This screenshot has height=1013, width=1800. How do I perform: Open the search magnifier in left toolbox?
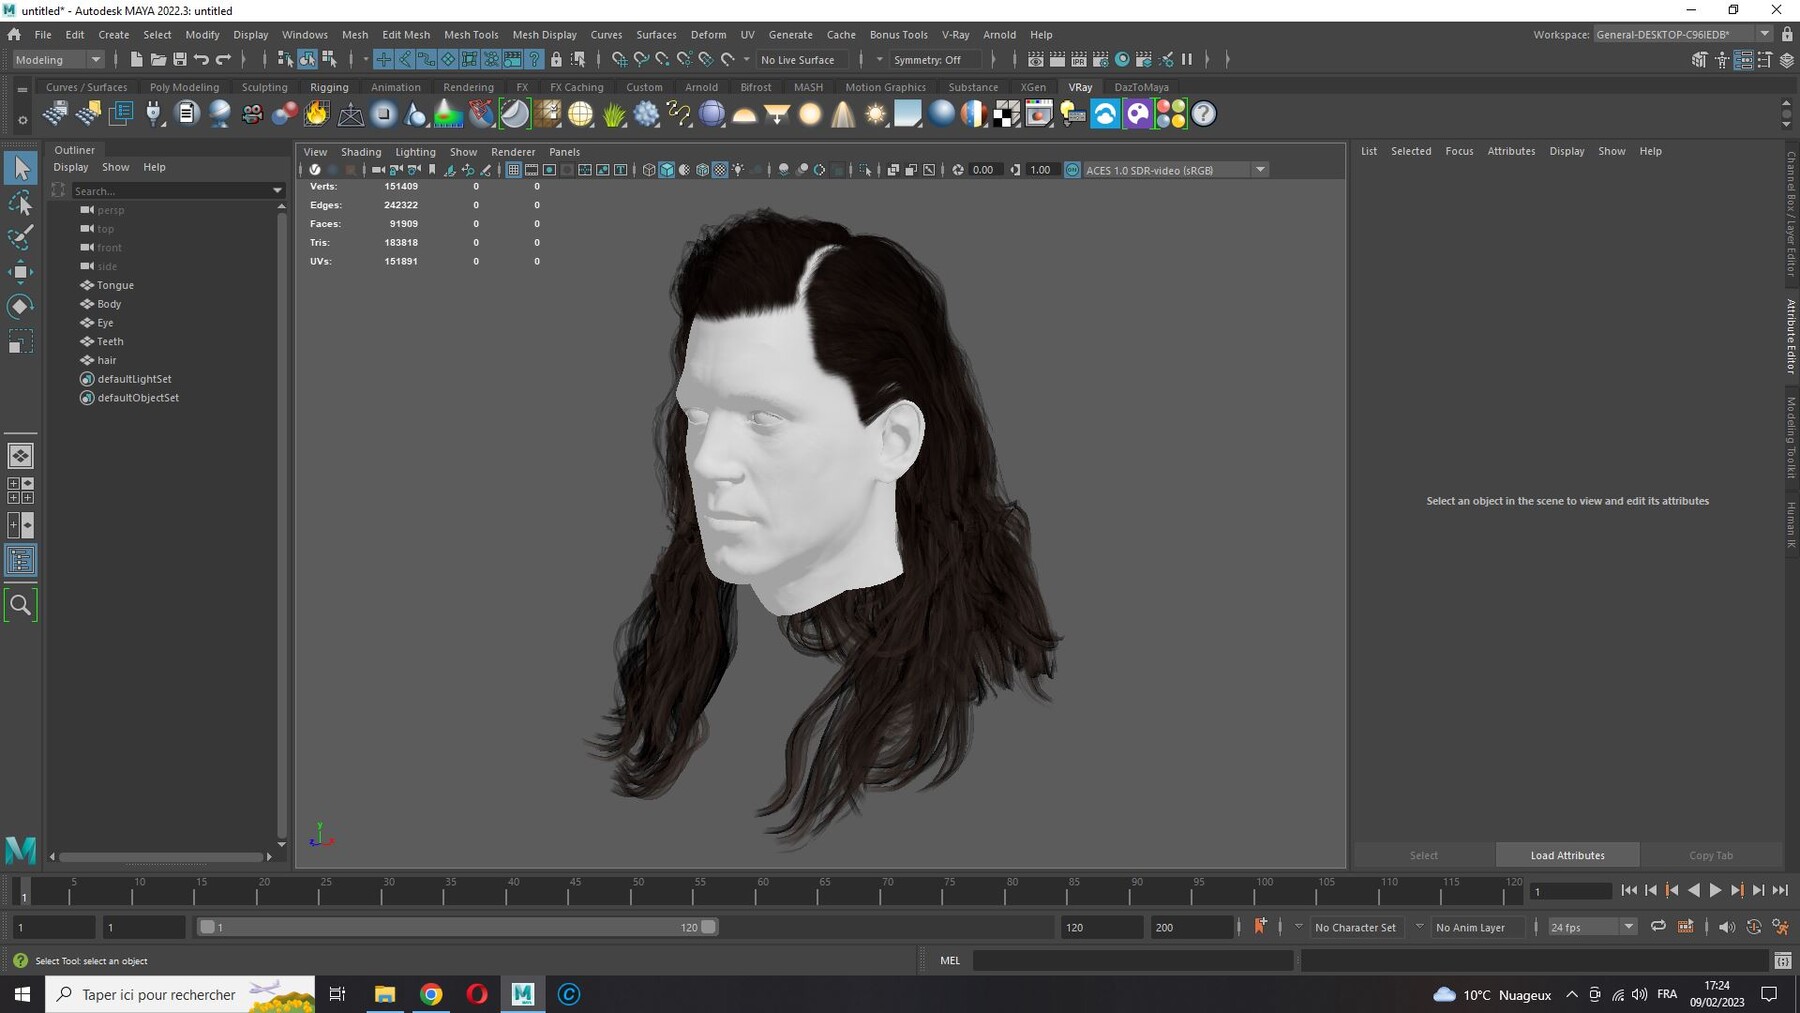[x=20, y=605]
